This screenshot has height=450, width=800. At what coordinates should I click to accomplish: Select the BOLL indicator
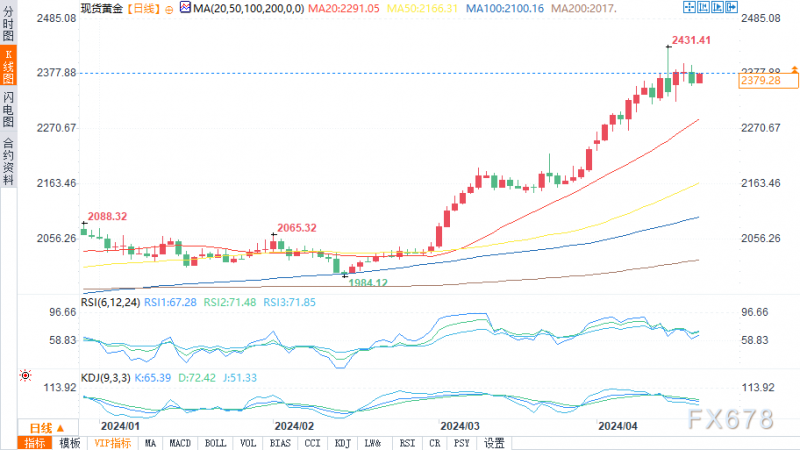pos(215,443)
